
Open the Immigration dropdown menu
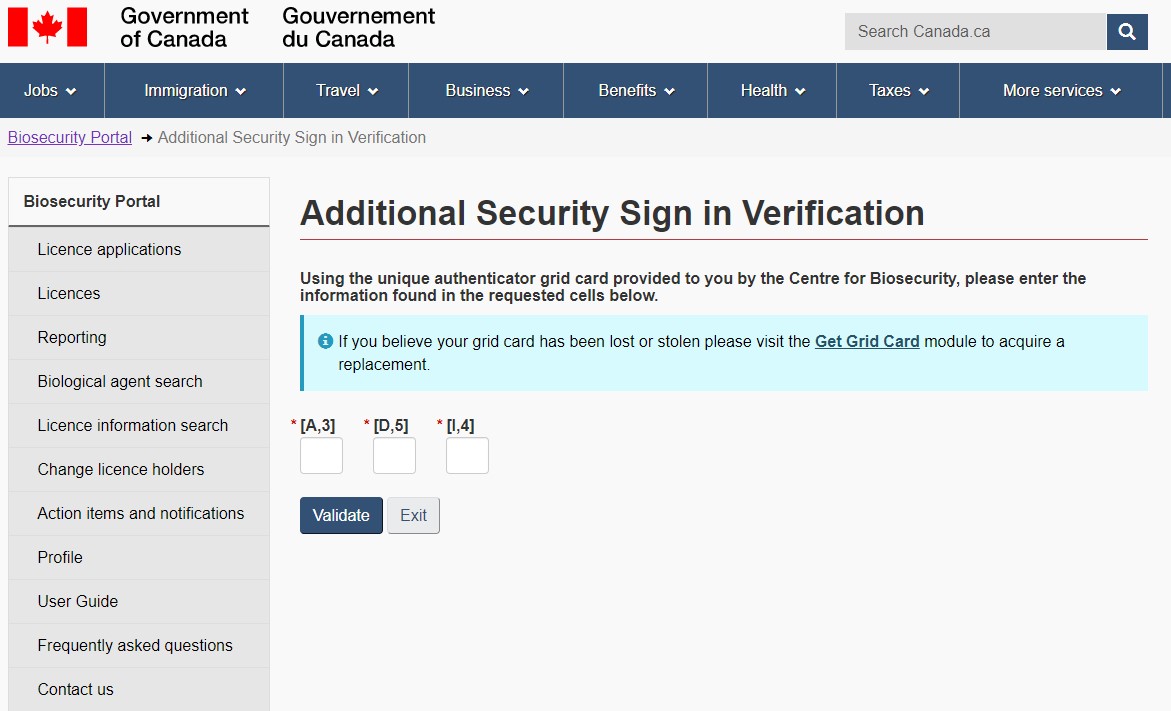194,91
